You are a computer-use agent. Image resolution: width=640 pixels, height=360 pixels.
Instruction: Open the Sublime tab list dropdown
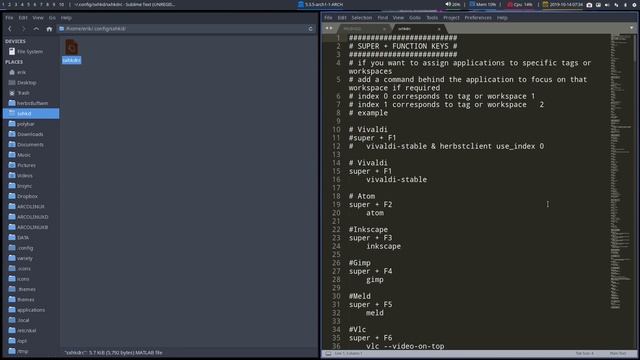pyautogui.click(x=631, y=28)
